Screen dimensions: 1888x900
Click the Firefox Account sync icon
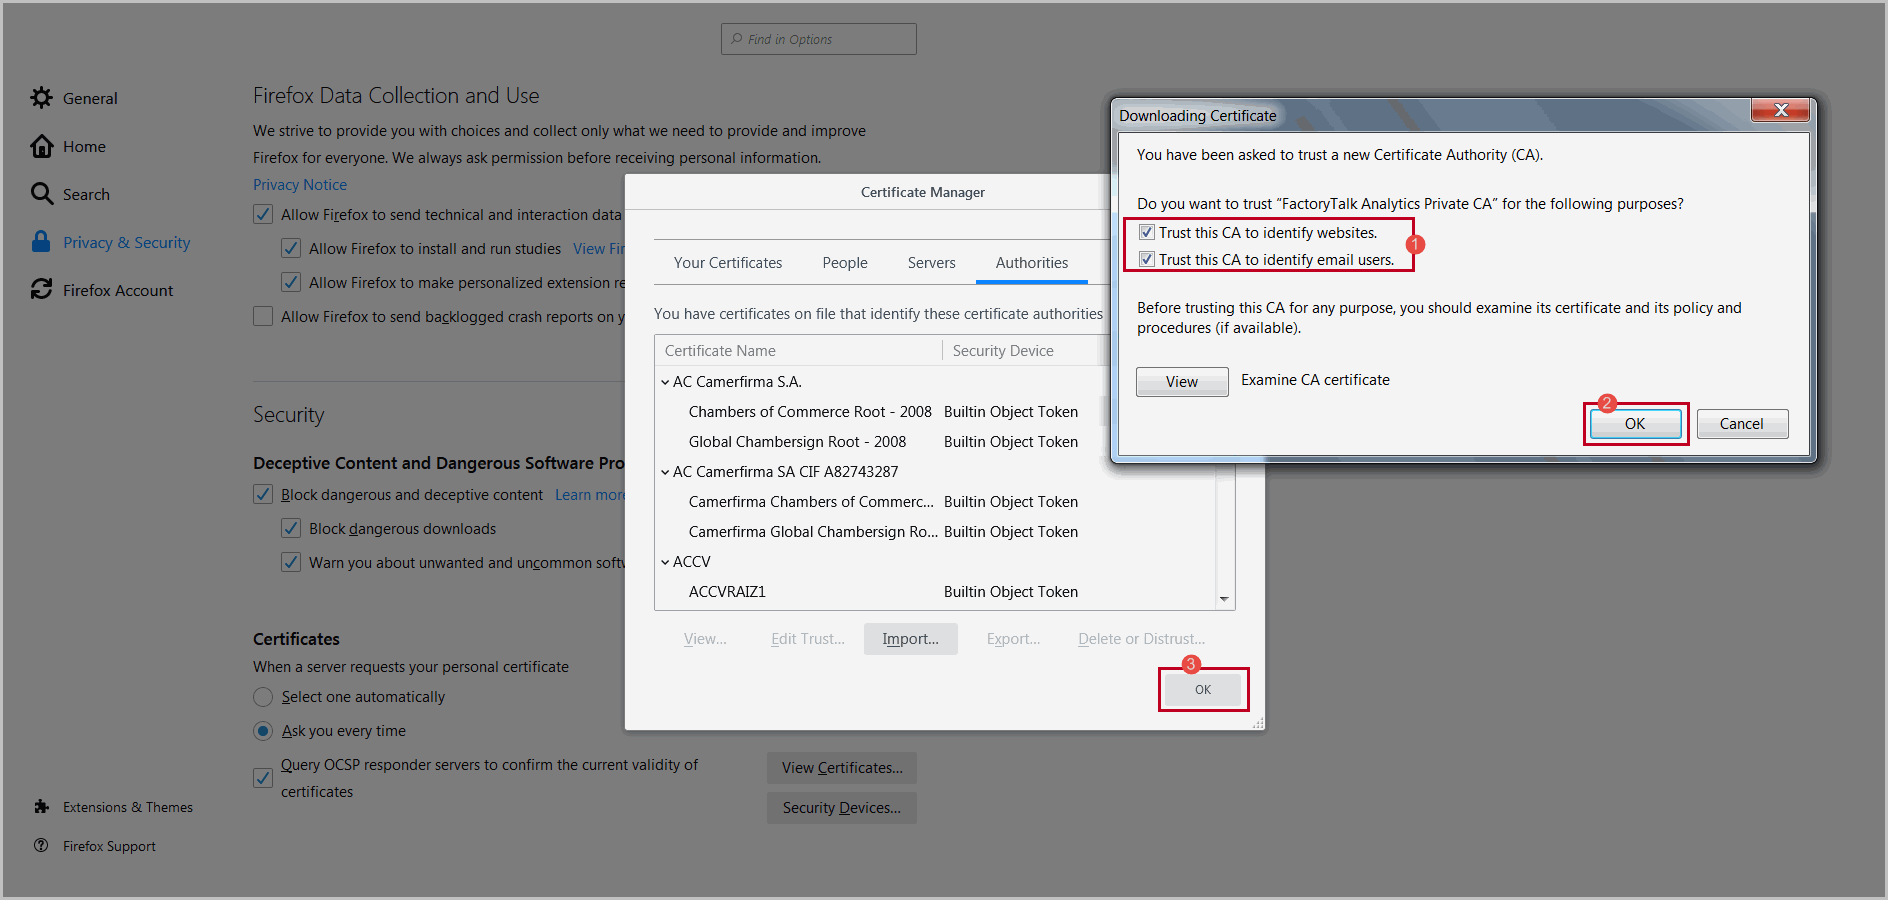click(41, 290)
